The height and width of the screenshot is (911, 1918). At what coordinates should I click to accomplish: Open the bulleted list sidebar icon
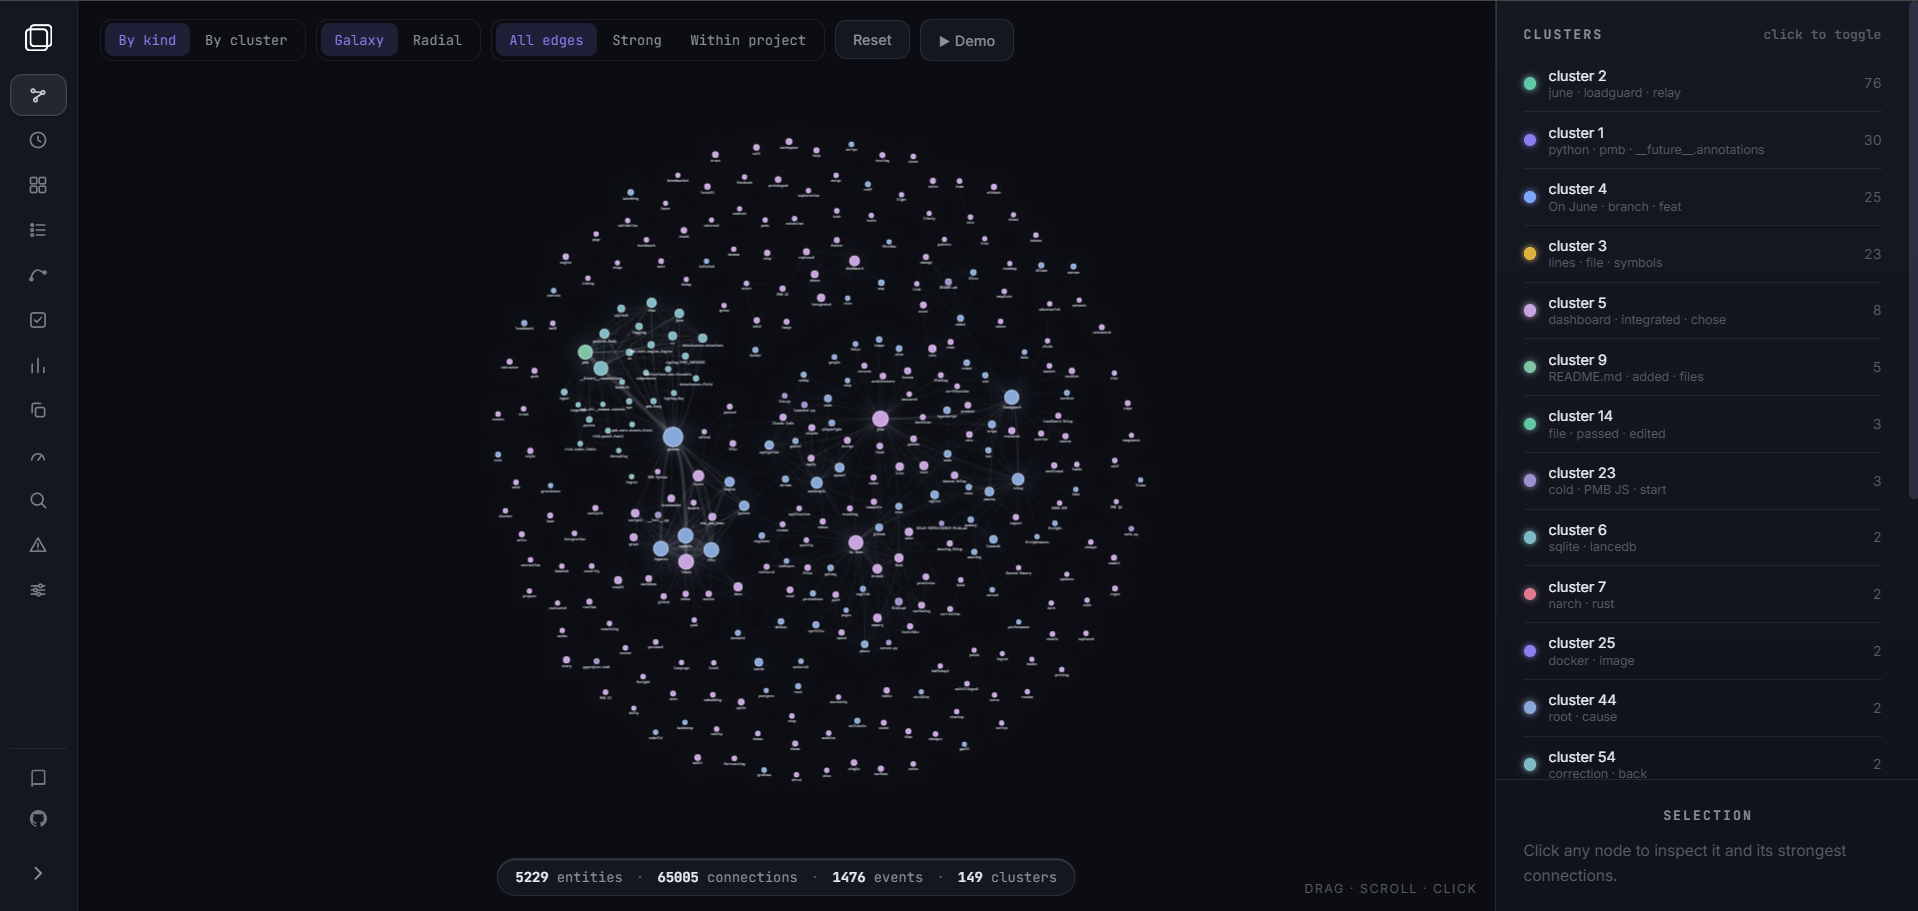click(38, 230)
